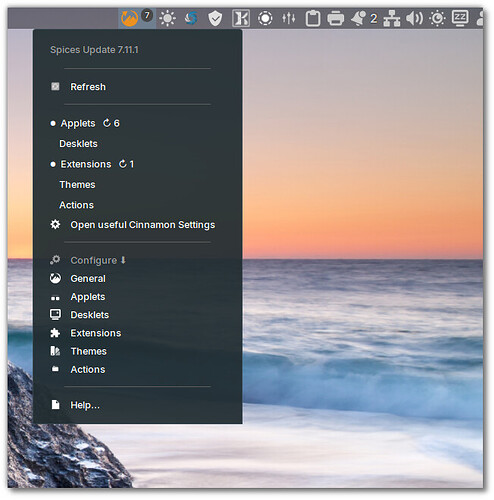
Task: Open the audio mixer sliders icon
Action: tap(288, 18)
